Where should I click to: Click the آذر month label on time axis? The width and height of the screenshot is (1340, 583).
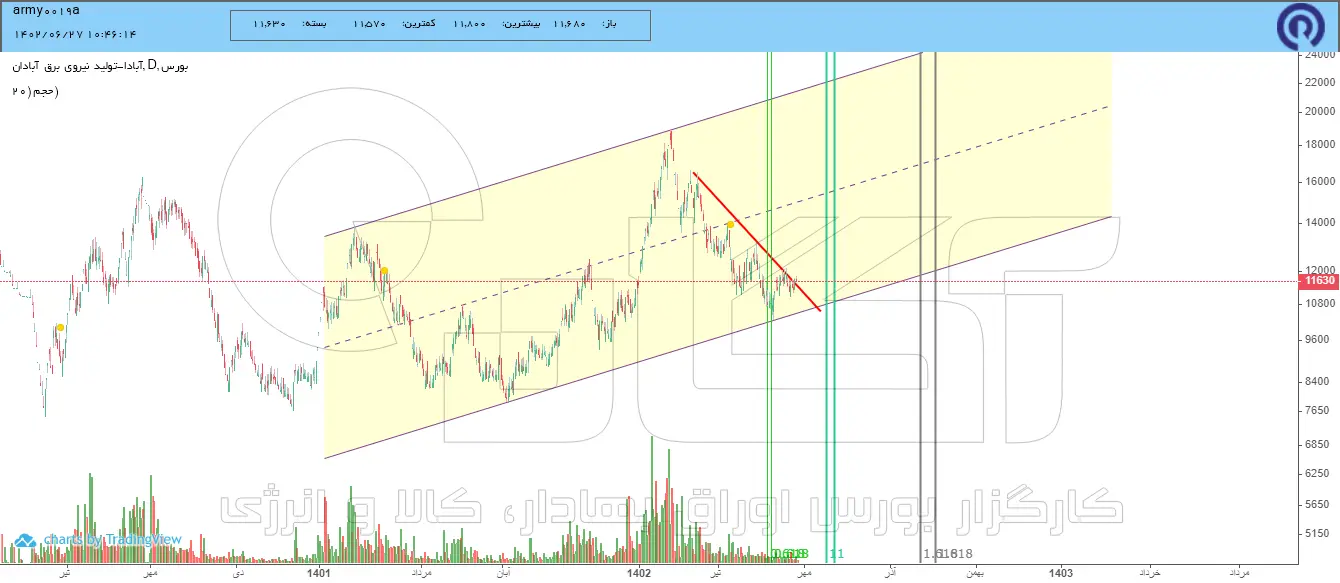coord(888,573)
